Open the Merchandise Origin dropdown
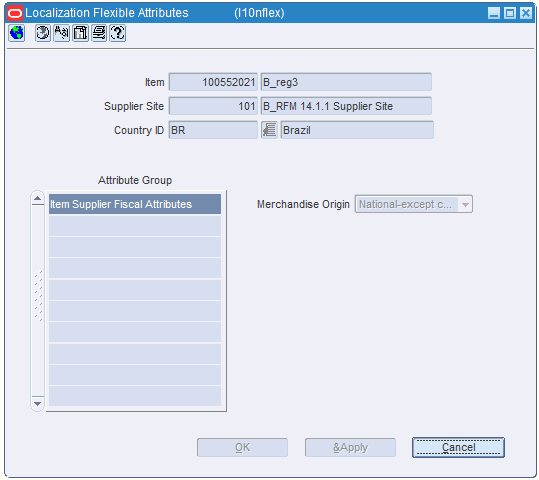 [414, 204]
